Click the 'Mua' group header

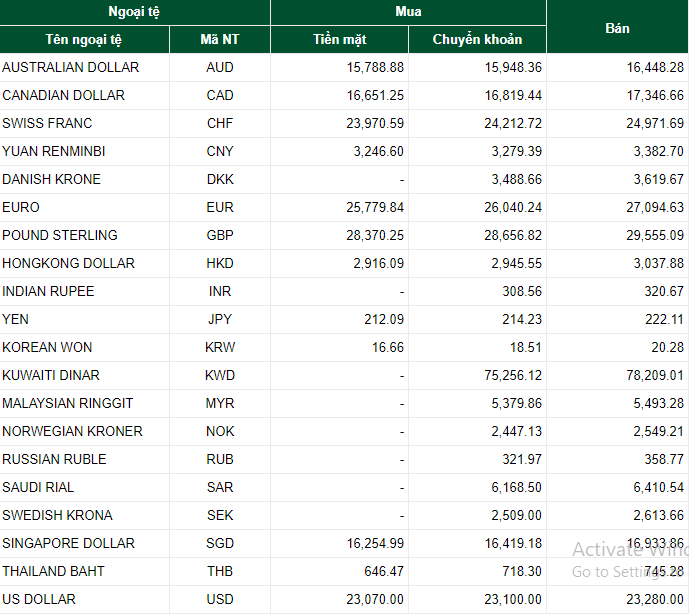pos(408,12)
